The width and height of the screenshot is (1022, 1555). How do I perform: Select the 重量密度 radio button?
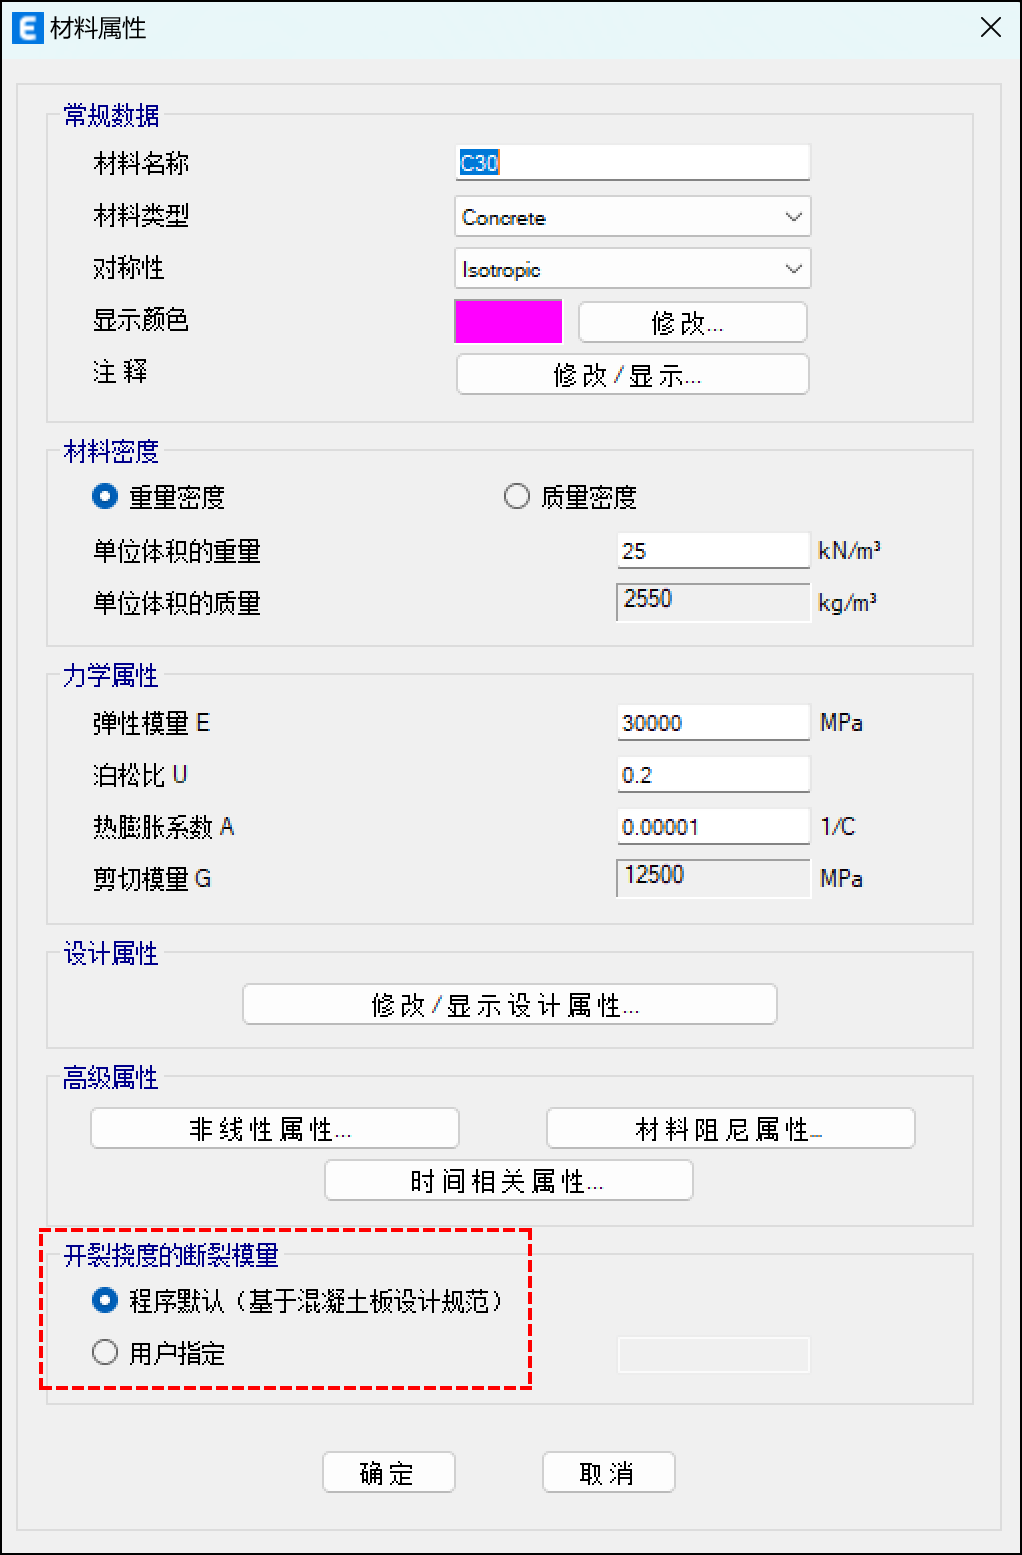tap(105, 496)
